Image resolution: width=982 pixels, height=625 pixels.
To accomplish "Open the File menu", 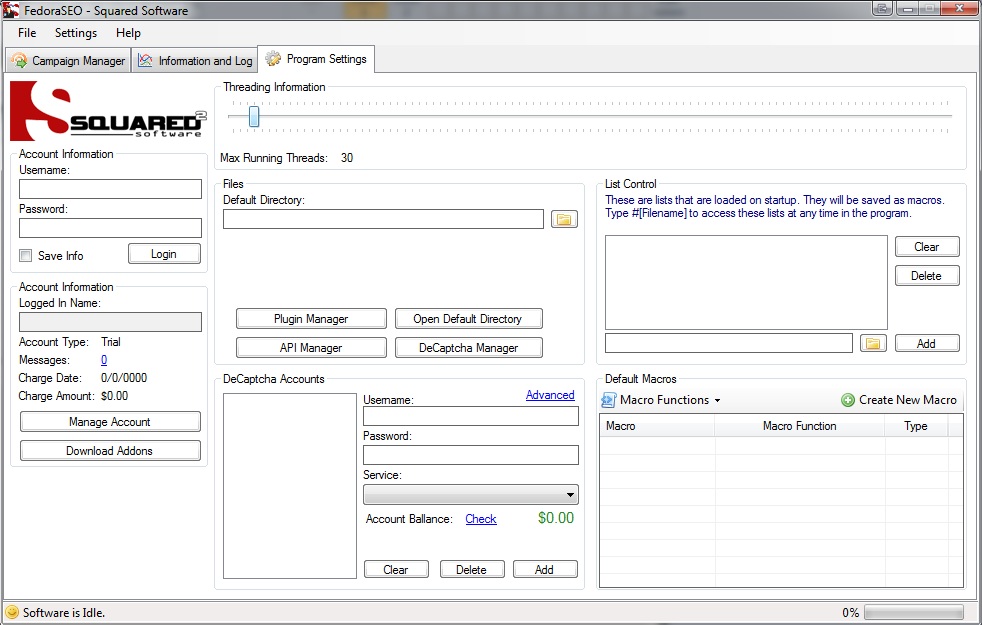I will tap(27, 33).
